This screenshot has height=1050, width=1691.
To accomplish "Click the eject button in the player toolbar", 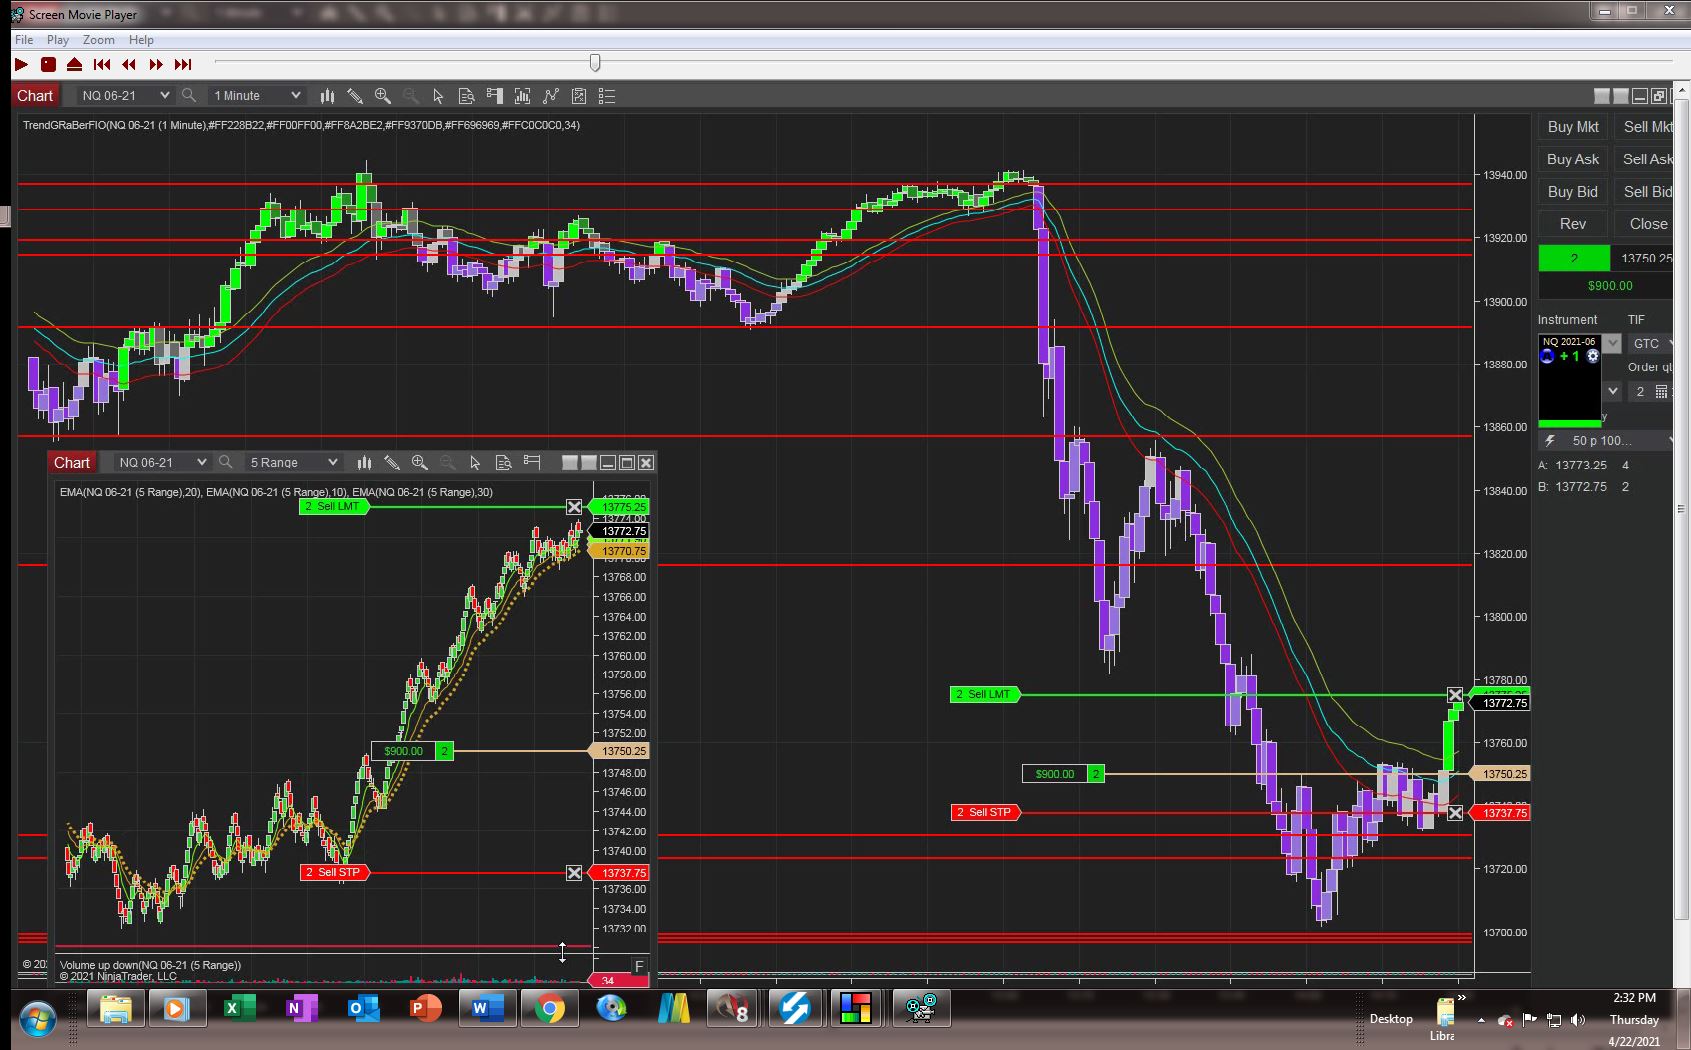I will tap(75, 64).
